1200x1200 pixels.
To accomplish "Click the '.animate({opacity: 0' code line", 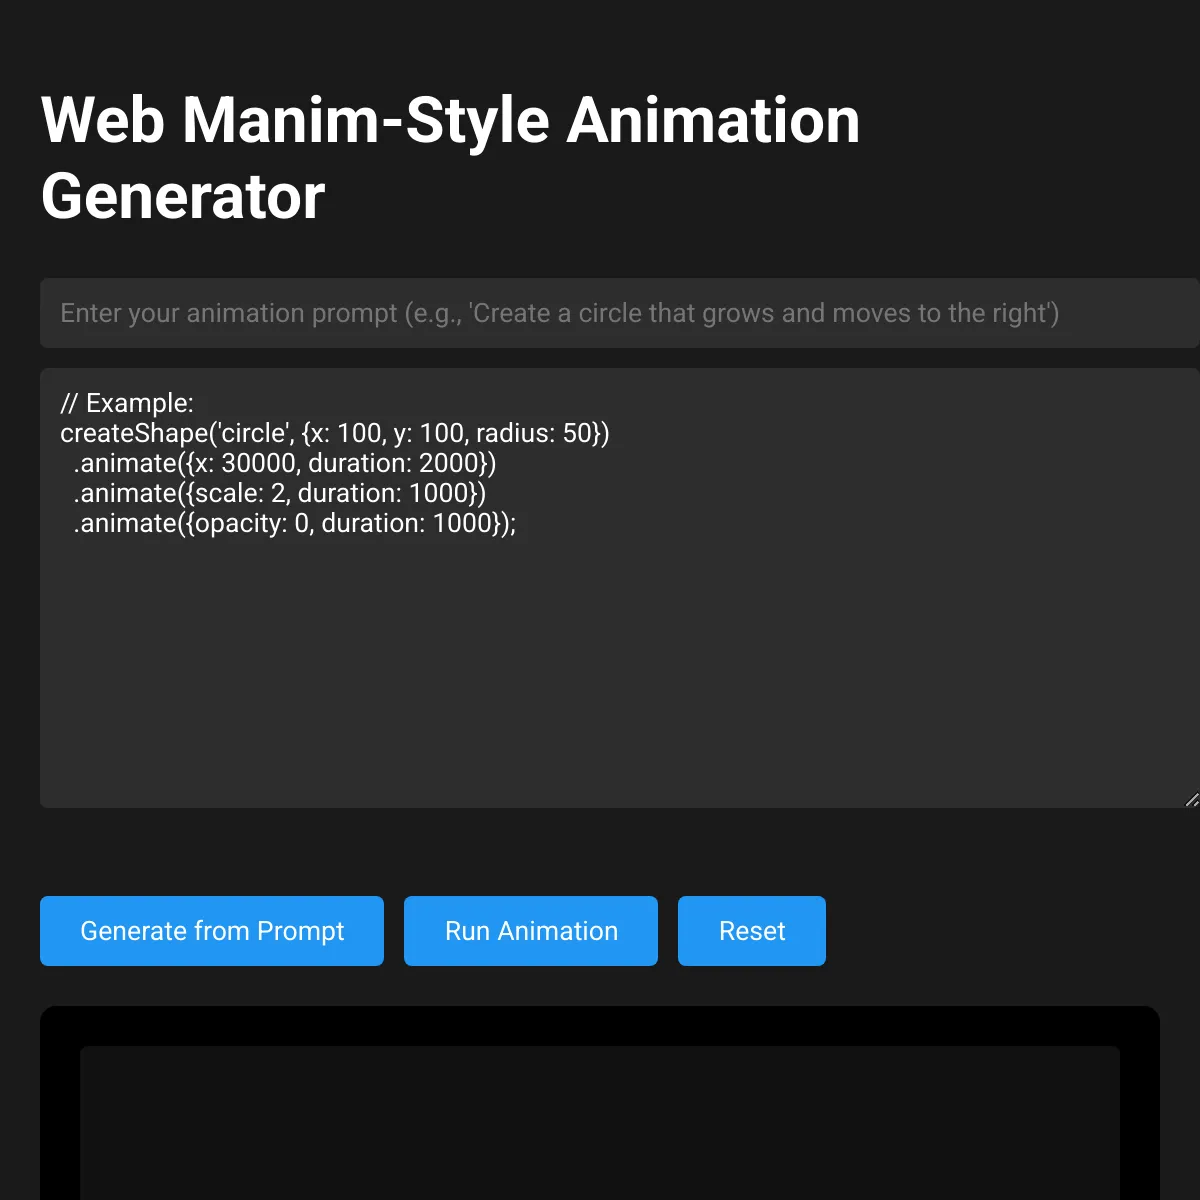I will (x=295, y=523).
